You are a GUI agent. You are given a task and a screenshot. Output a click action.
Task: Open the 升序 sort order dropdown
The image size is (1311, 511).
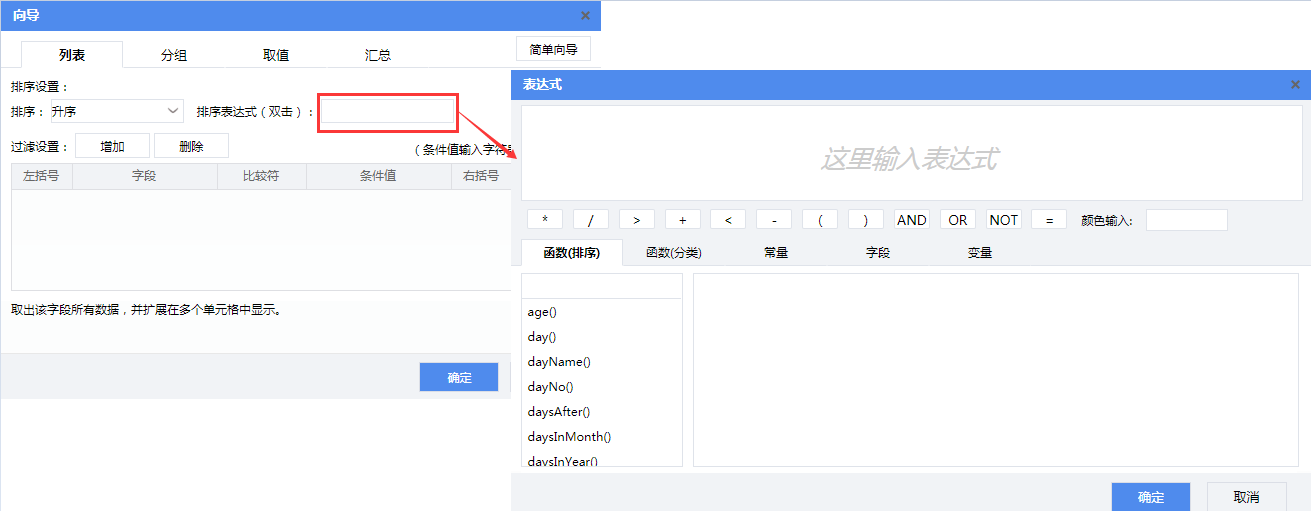point(116,111)
